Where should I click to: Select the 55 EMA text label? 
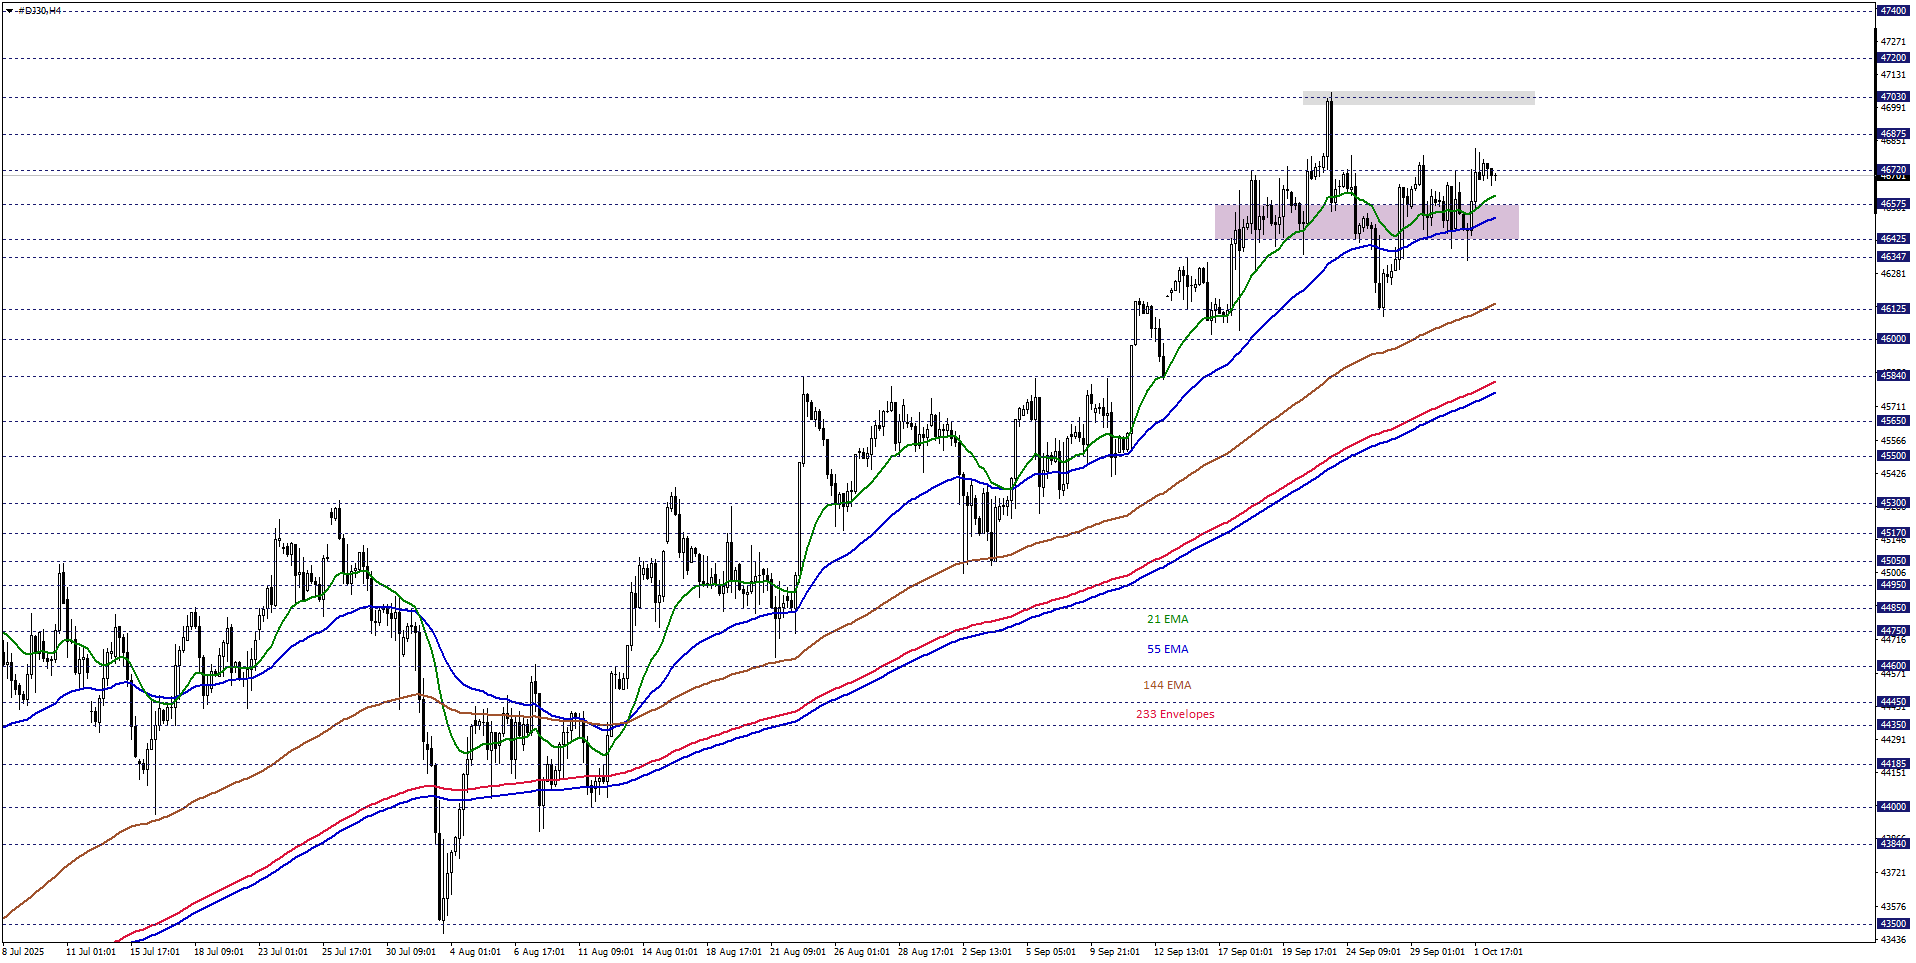point(1167,650)
